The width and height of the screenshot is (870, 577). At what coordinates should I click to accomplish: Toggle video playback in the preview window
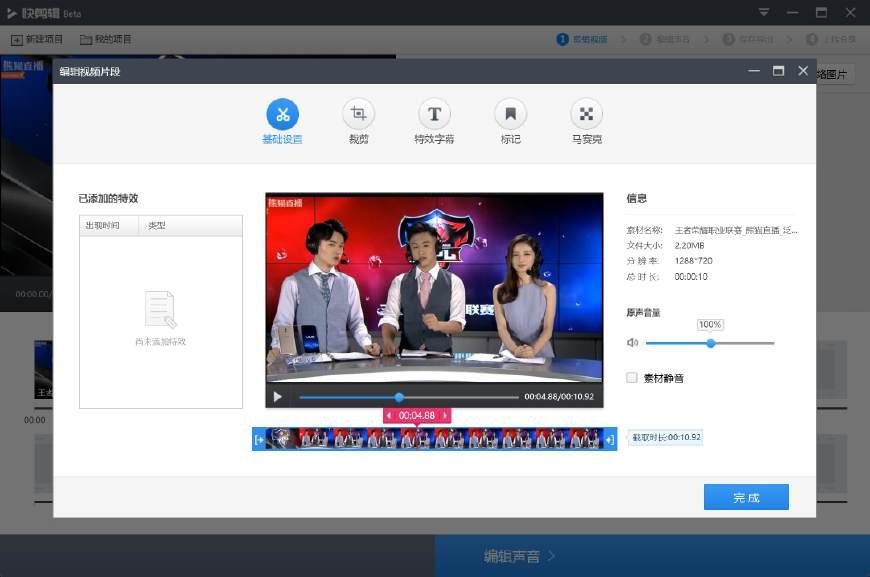coord(277,396)
